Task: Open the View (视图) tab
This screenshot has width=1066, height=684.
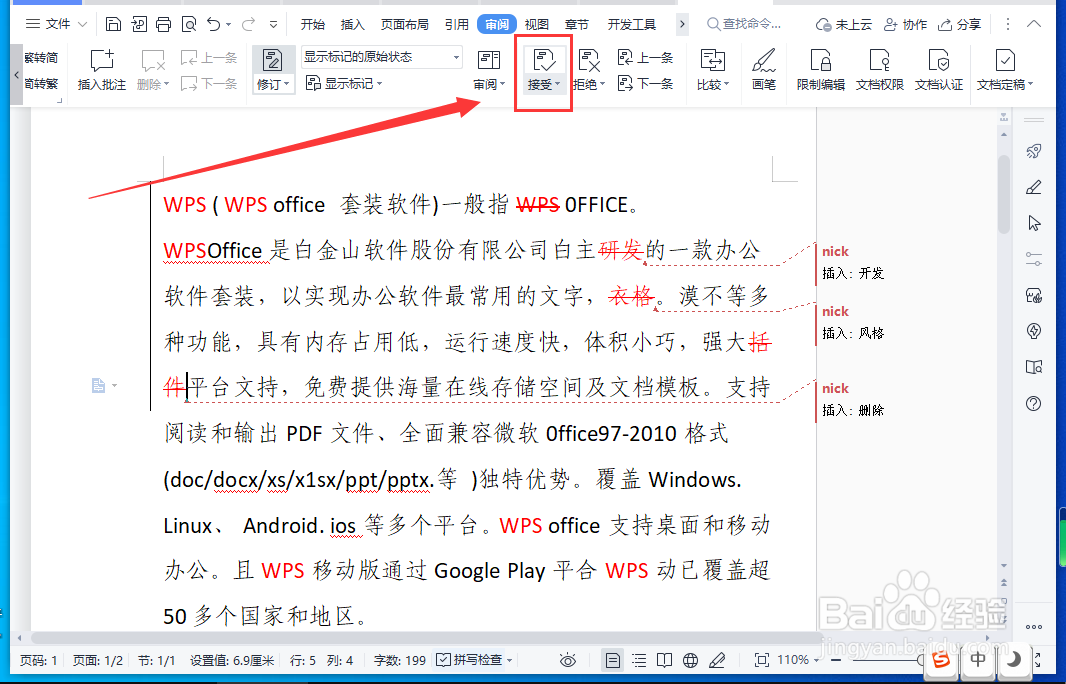Action: (536, 24)
